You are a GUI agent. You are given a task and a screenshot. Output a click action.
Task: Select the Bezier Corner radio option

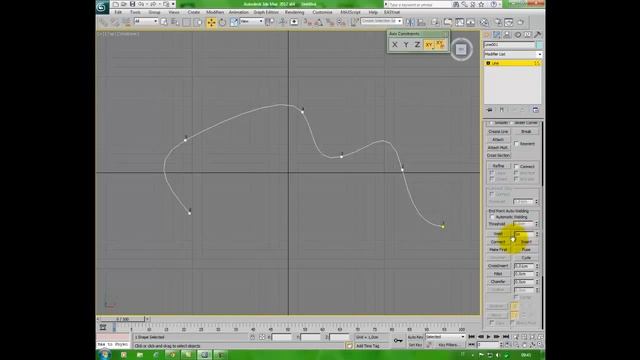pos(511,123)
